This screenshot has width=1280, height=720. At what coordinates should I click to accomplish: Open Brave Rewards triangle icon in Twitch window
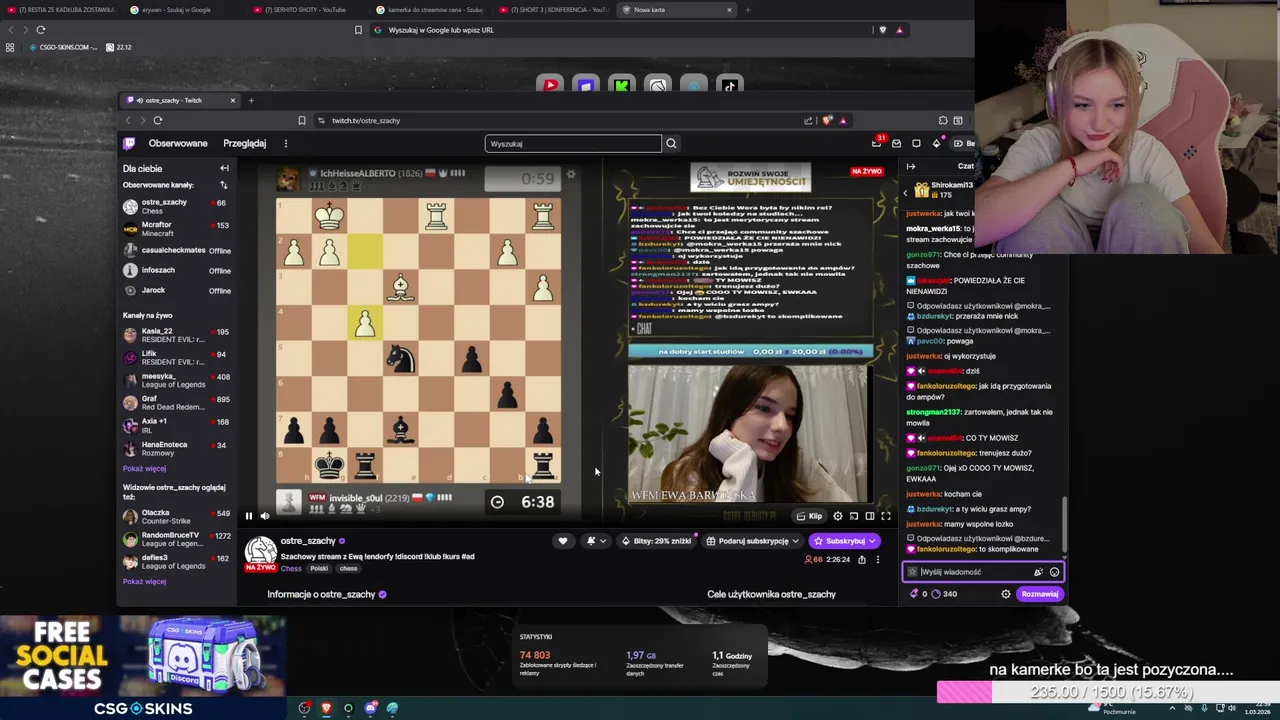coord(843,120)
